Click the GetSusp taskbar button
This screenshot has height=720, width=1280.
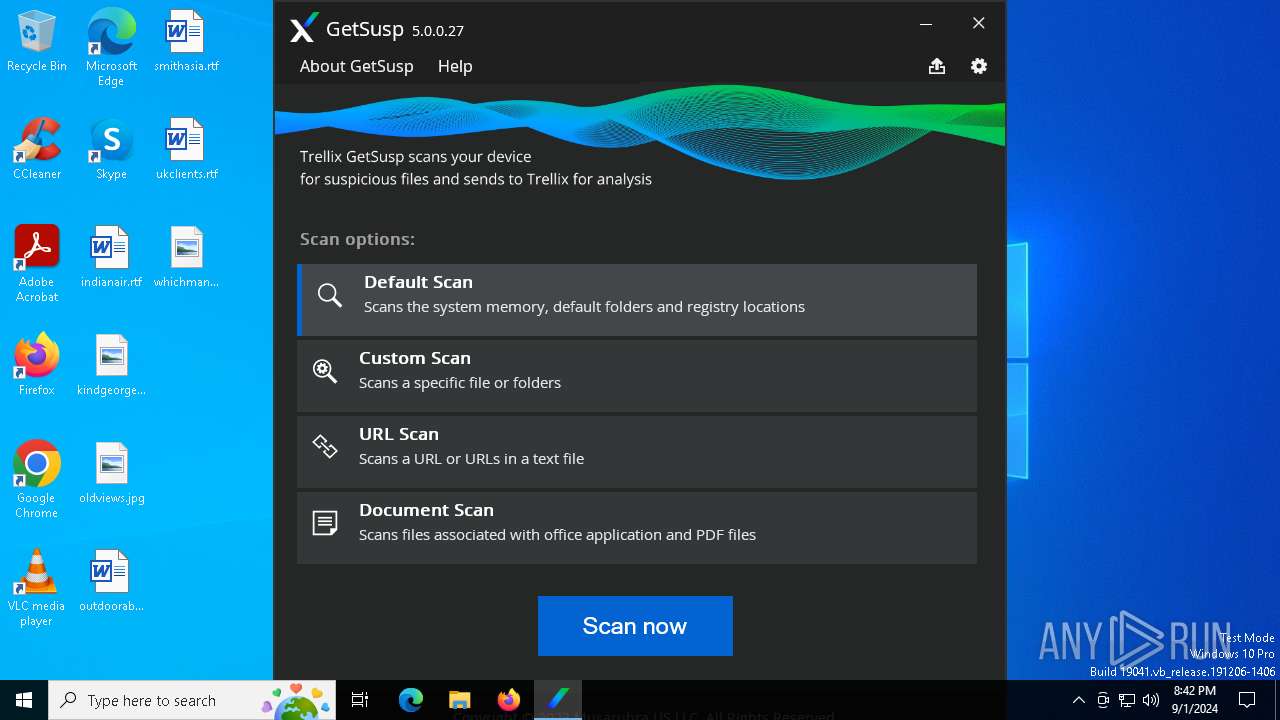tap(558, 700)
